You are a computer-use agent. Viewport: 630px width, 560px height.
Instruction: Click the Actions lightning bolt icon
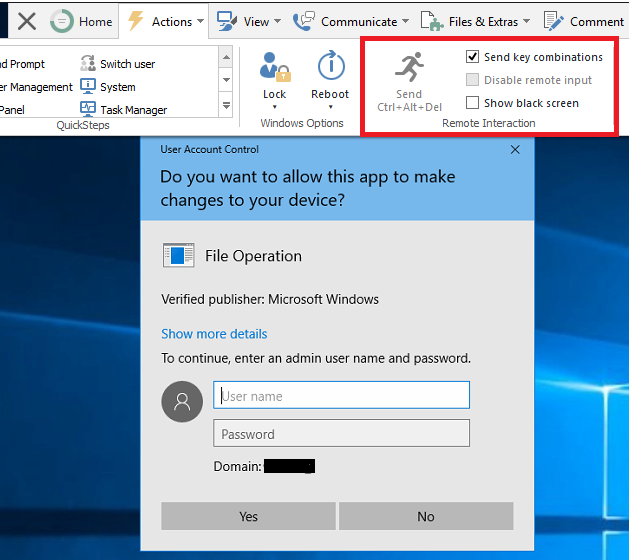[x=135, y=20]
